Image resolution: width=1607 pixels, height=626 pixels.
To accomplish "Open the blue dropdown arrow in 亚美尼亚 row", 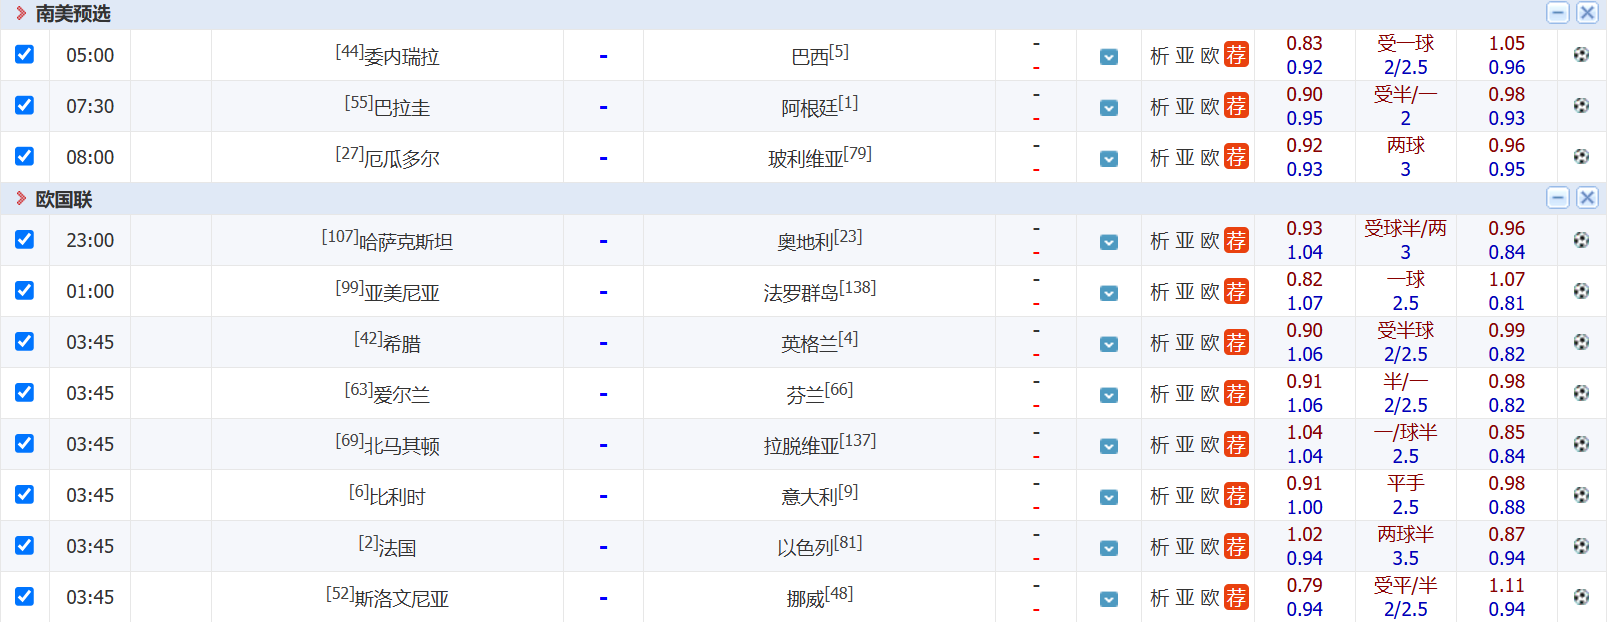I will pyautogui.click(x=1109, y=293).
